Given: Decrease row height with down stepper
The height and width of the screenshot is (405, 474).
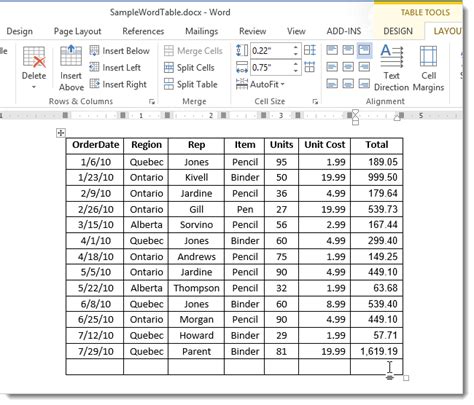Looking at the screenshot, I should 296,54.
